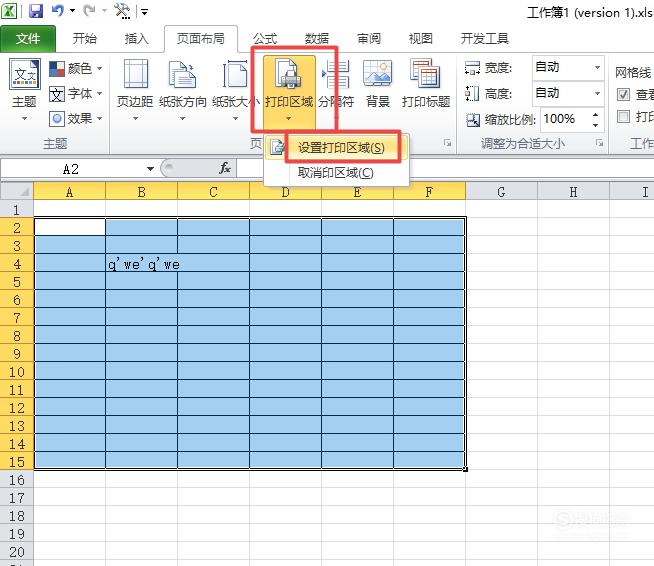Switch to the 开发工具 tab

click(x=485, y=39)
